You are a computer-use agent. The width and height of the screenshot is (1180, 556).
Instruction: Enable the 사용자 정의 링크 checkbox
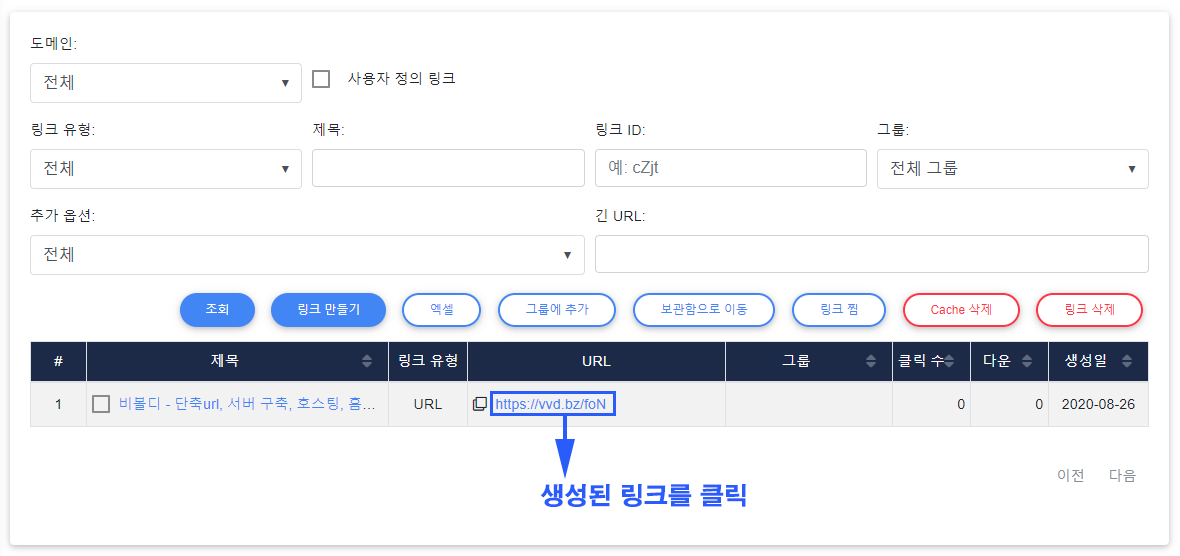(x=321, y=79)
